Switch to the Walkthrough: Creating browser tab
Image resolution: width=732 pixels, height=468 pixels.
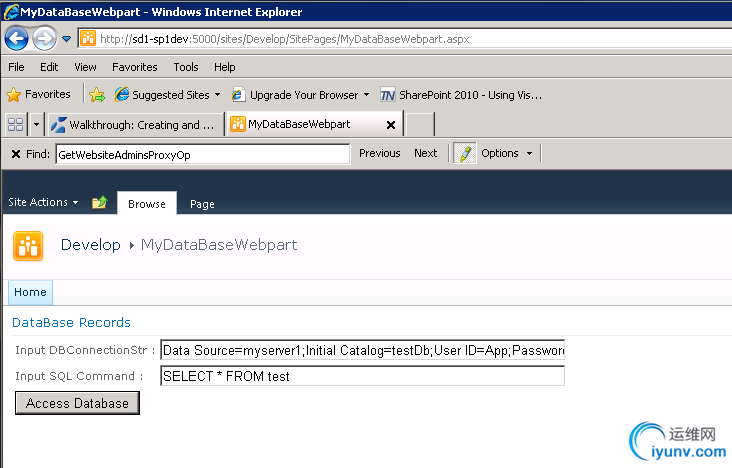pos(134,125)
